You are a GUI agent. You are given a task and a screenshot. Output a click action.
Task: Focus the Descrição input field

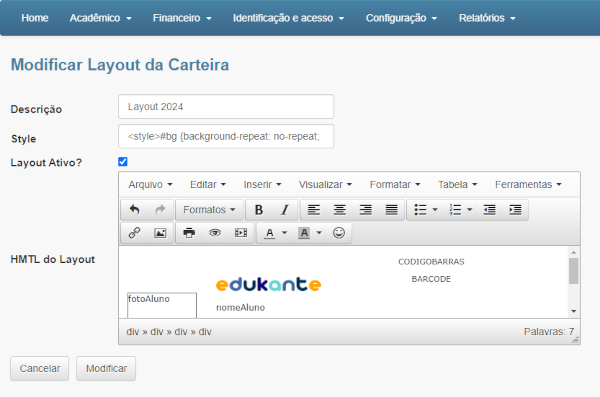[x=226, y=106]
